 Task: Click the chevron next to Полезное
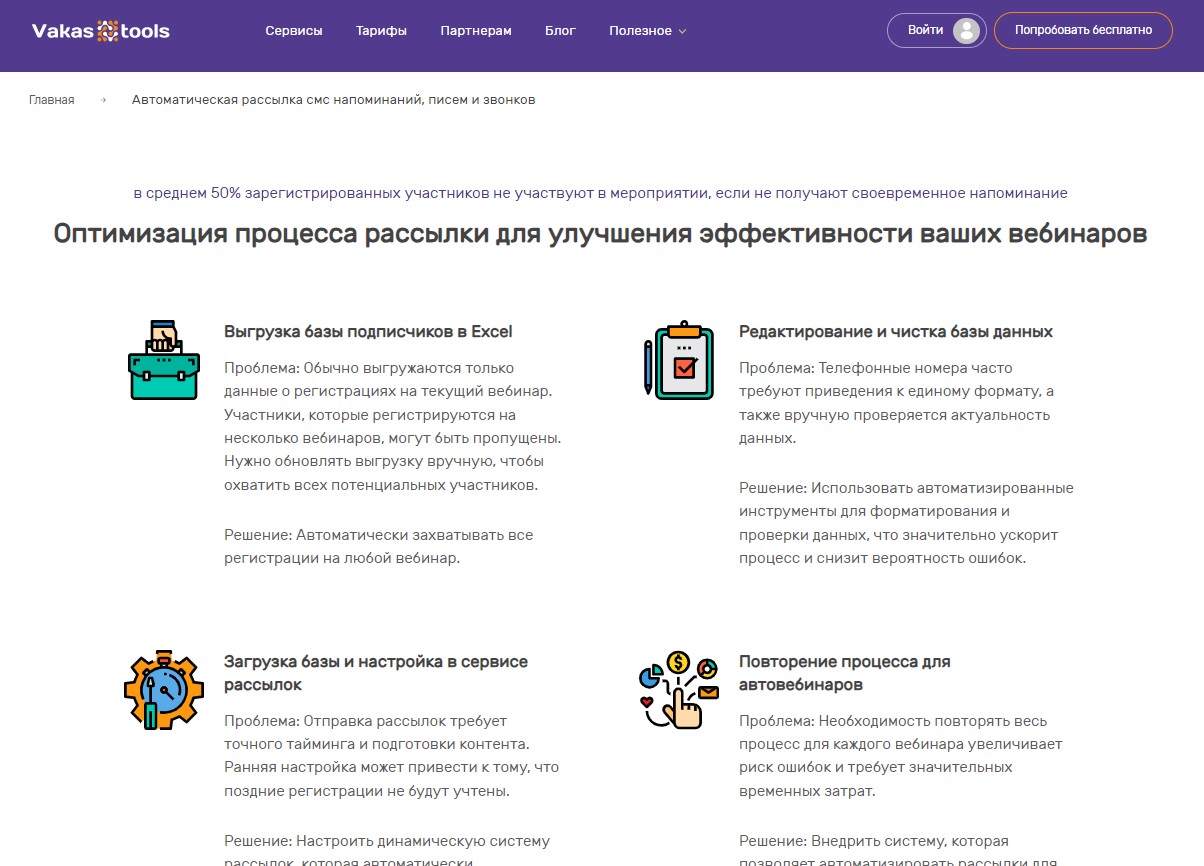pyautogui.click(x=683, y=32)
